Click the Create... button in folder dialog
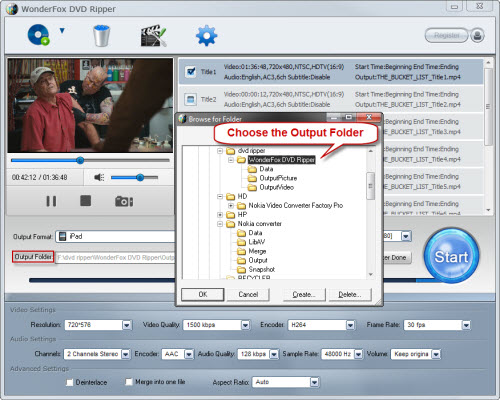 tap(304, 294)
